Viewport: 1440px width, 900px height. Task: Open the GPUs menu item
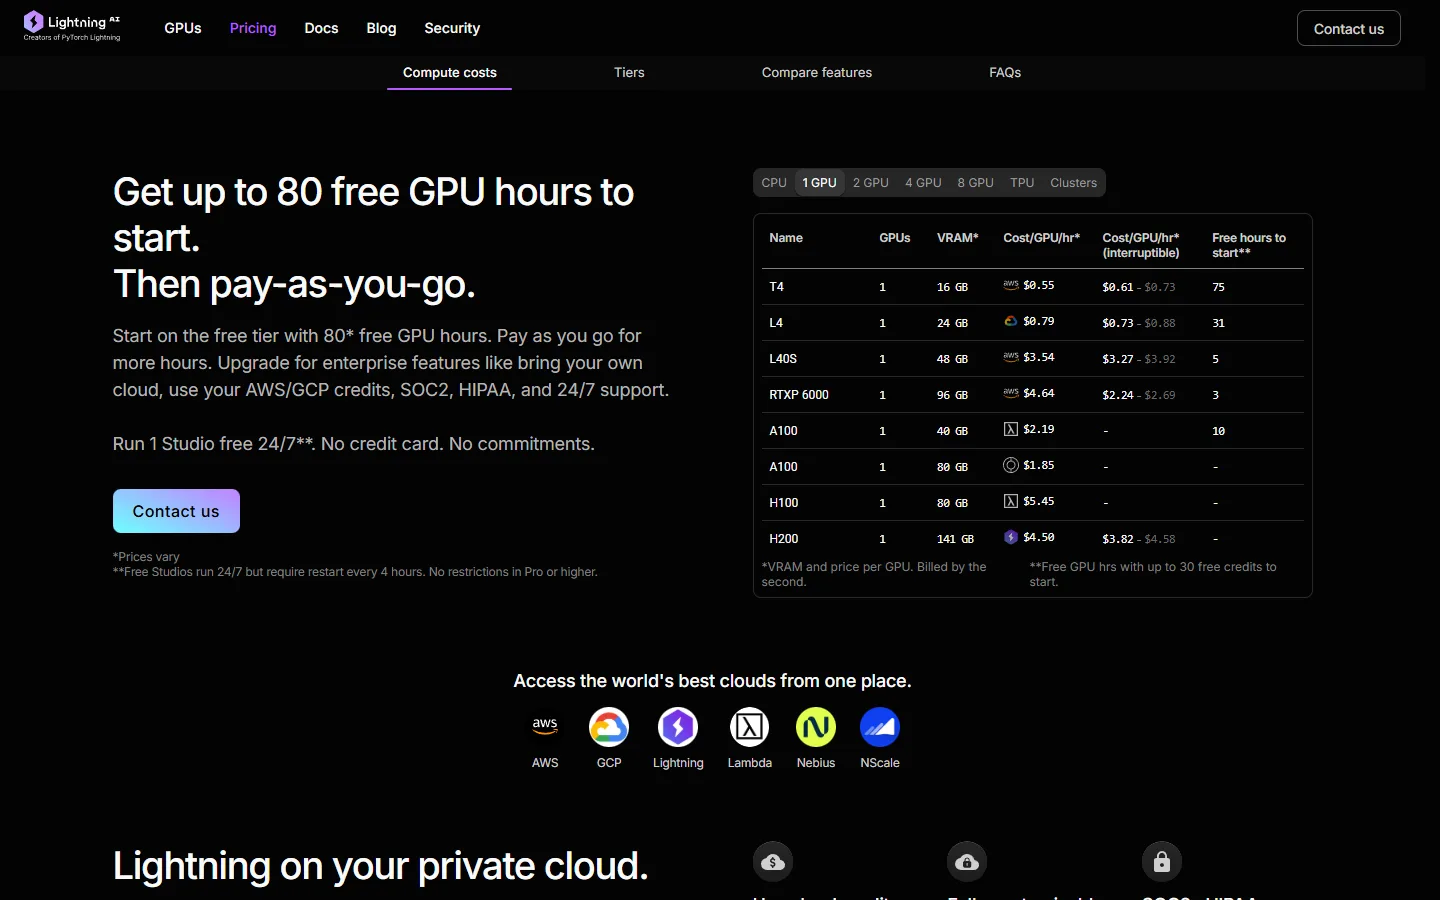click(x=183, y=28)
